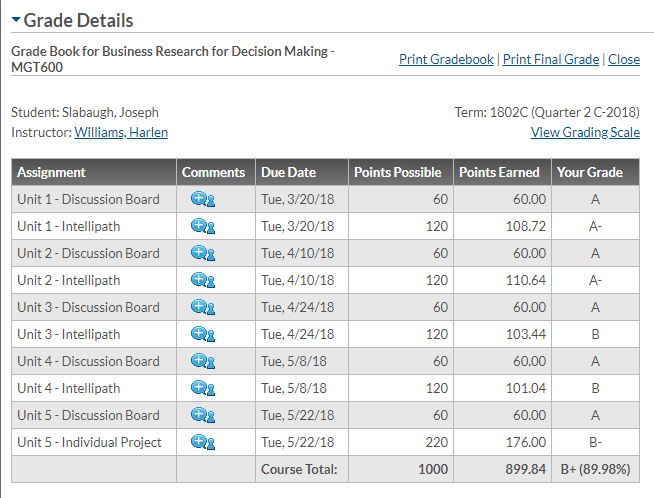Open instructor Williams, Harlen profile link
The image size is (654, 498).
(121, 132)
